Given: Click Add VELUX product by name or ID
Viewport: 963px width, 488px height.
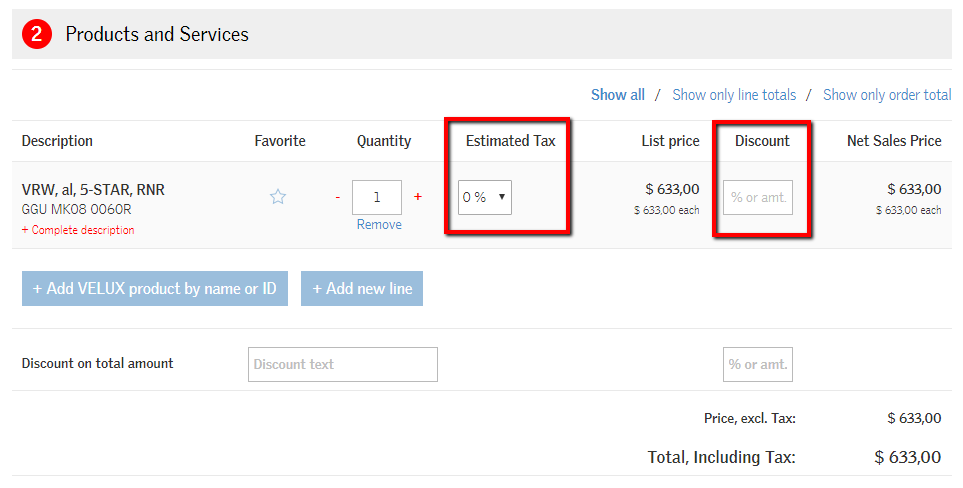Looking at the screenshot, I should tap(155, 288).
